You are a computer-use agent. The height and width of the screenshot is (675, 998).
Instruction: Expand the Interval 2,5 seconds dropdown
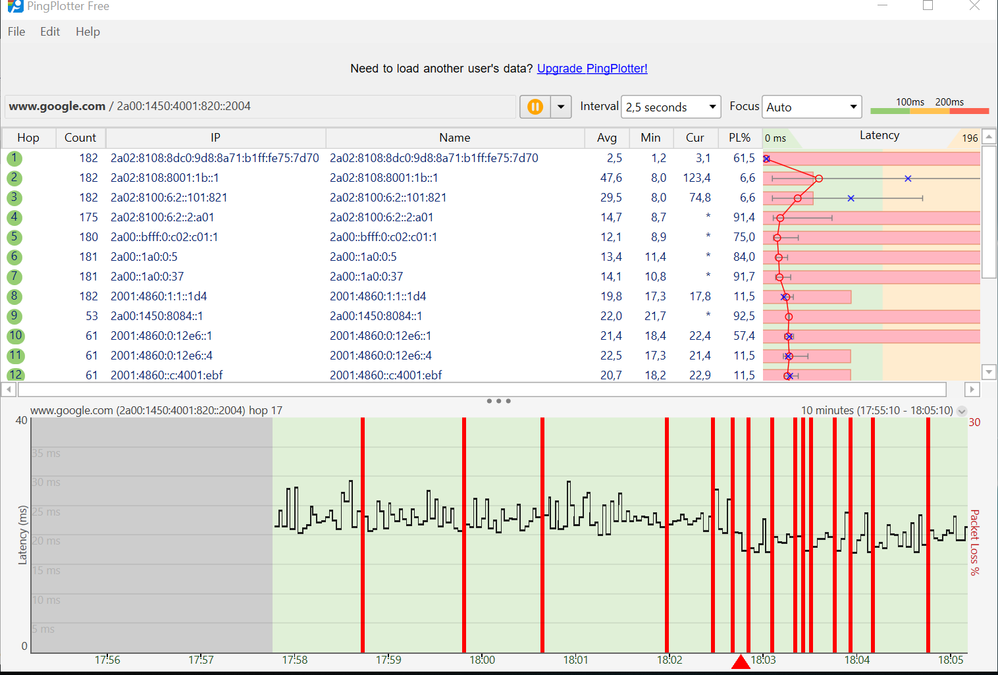670,107
